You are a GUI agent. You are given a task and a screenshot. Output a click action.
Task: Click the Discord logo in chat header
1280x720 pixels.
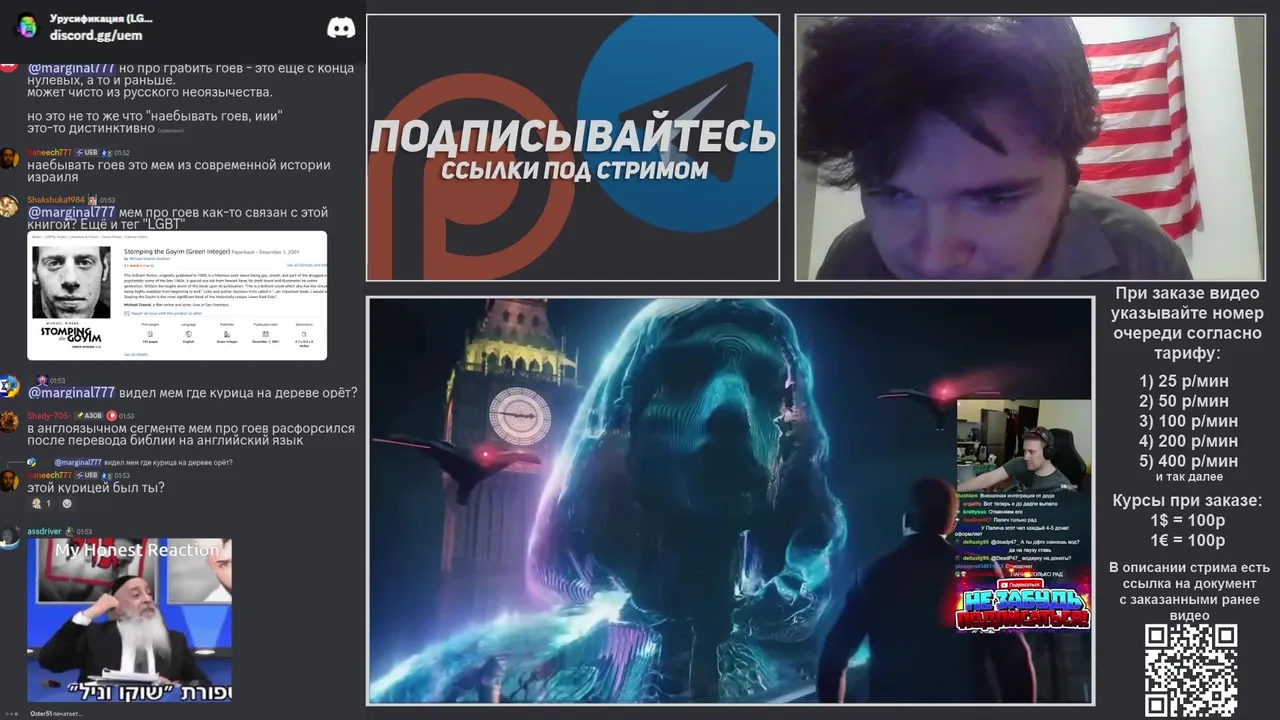[341, 27]
